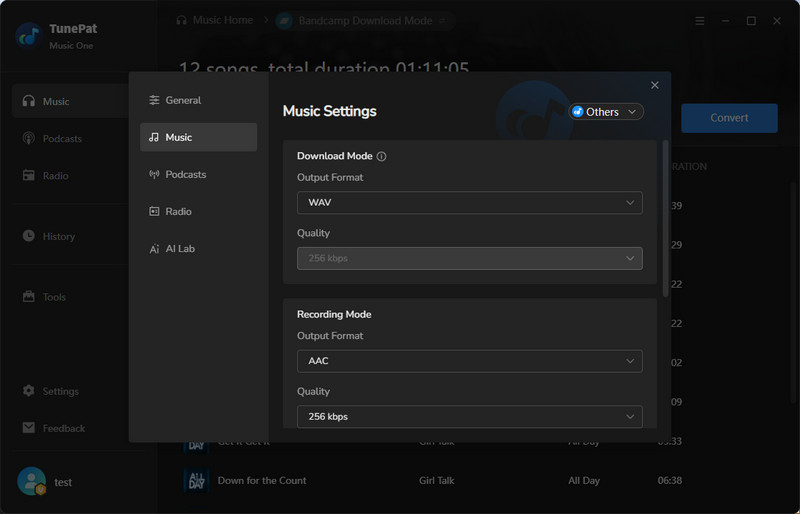
Task: Close the Music Settings dialog
Action: coord(655,85)
